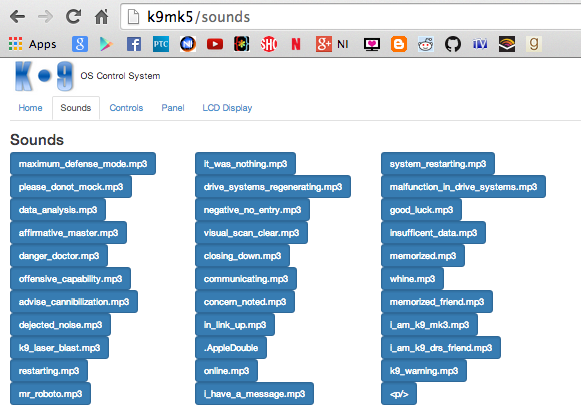Go to the Panel tab

point(173,108)
